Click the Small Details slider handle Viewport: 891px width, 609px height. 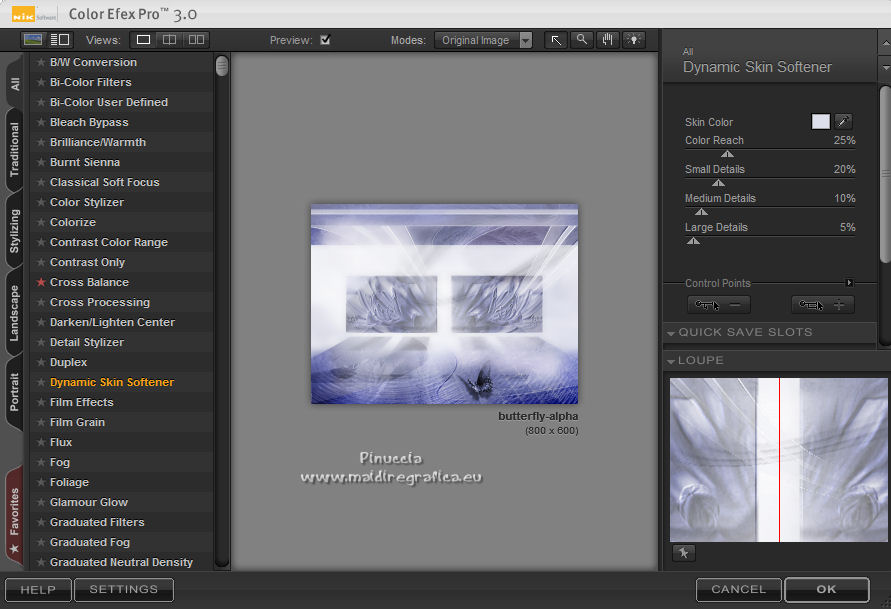coord(718,183)
